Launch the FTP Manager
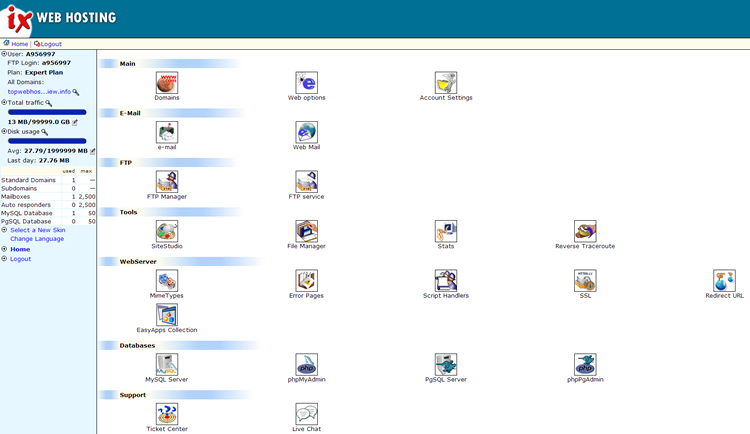This screenshot has height=434, width=750. (166, 181)
